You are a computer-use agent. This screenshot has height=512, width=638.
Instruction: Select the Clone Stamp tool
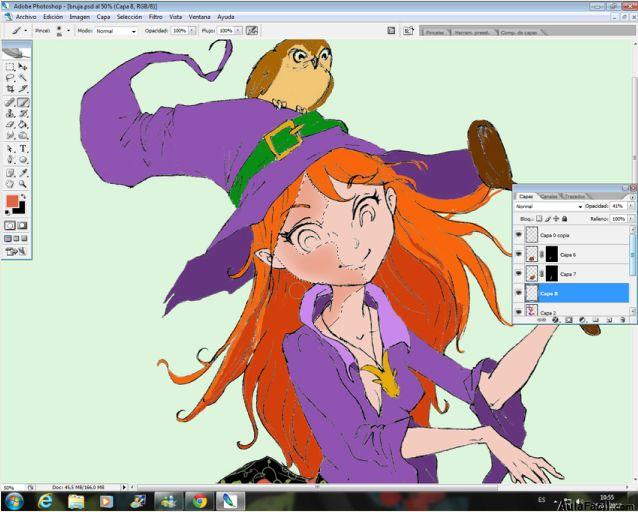10,113
